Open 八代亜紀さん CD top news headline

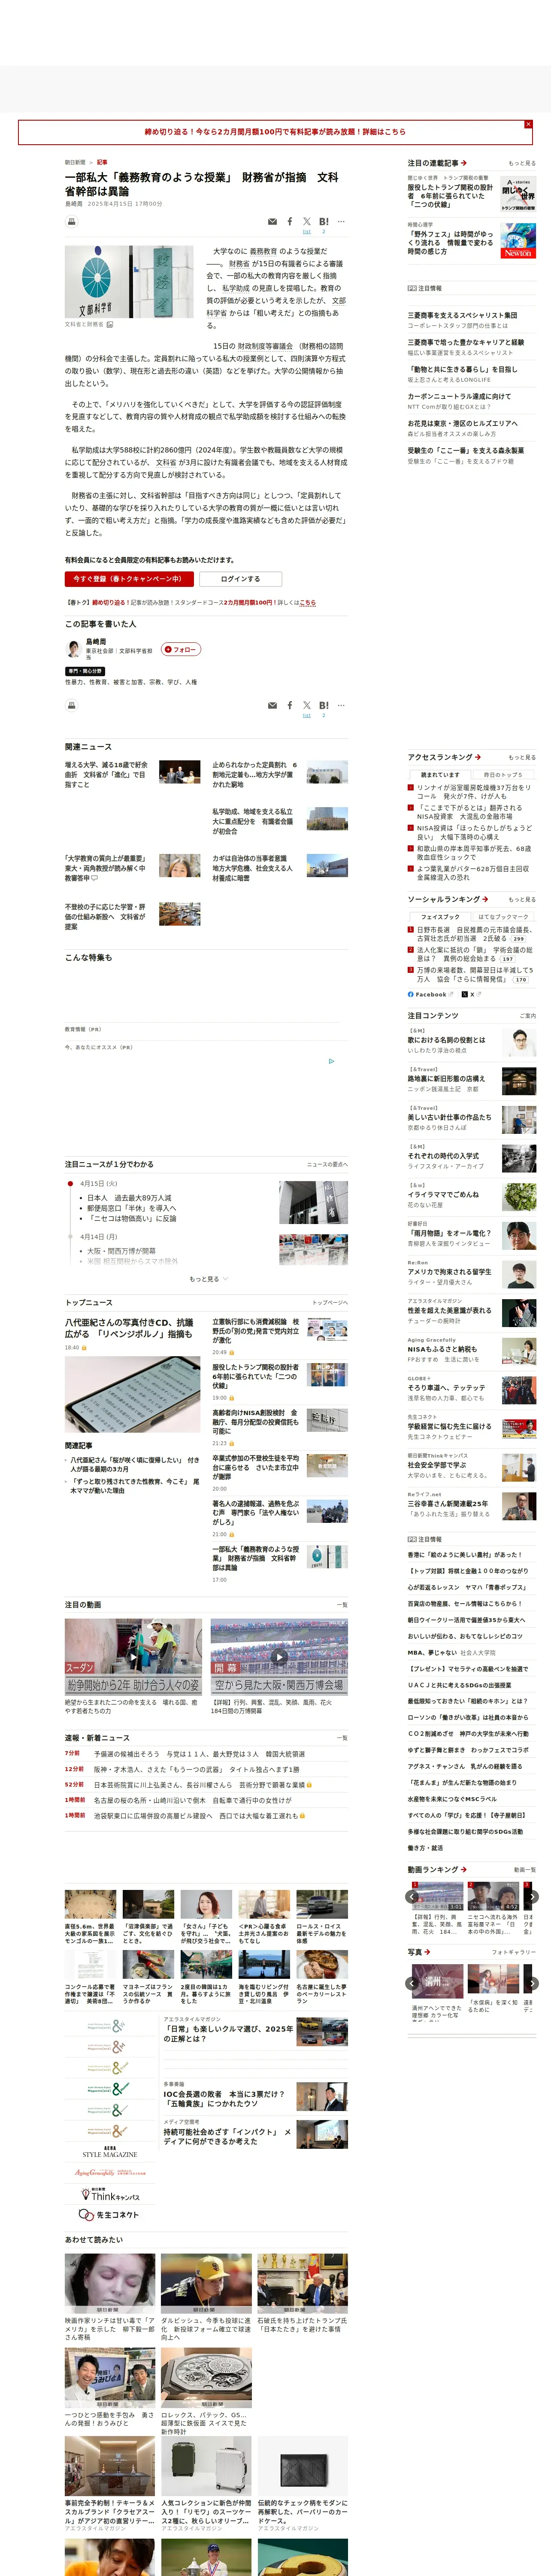(129, 1328)
